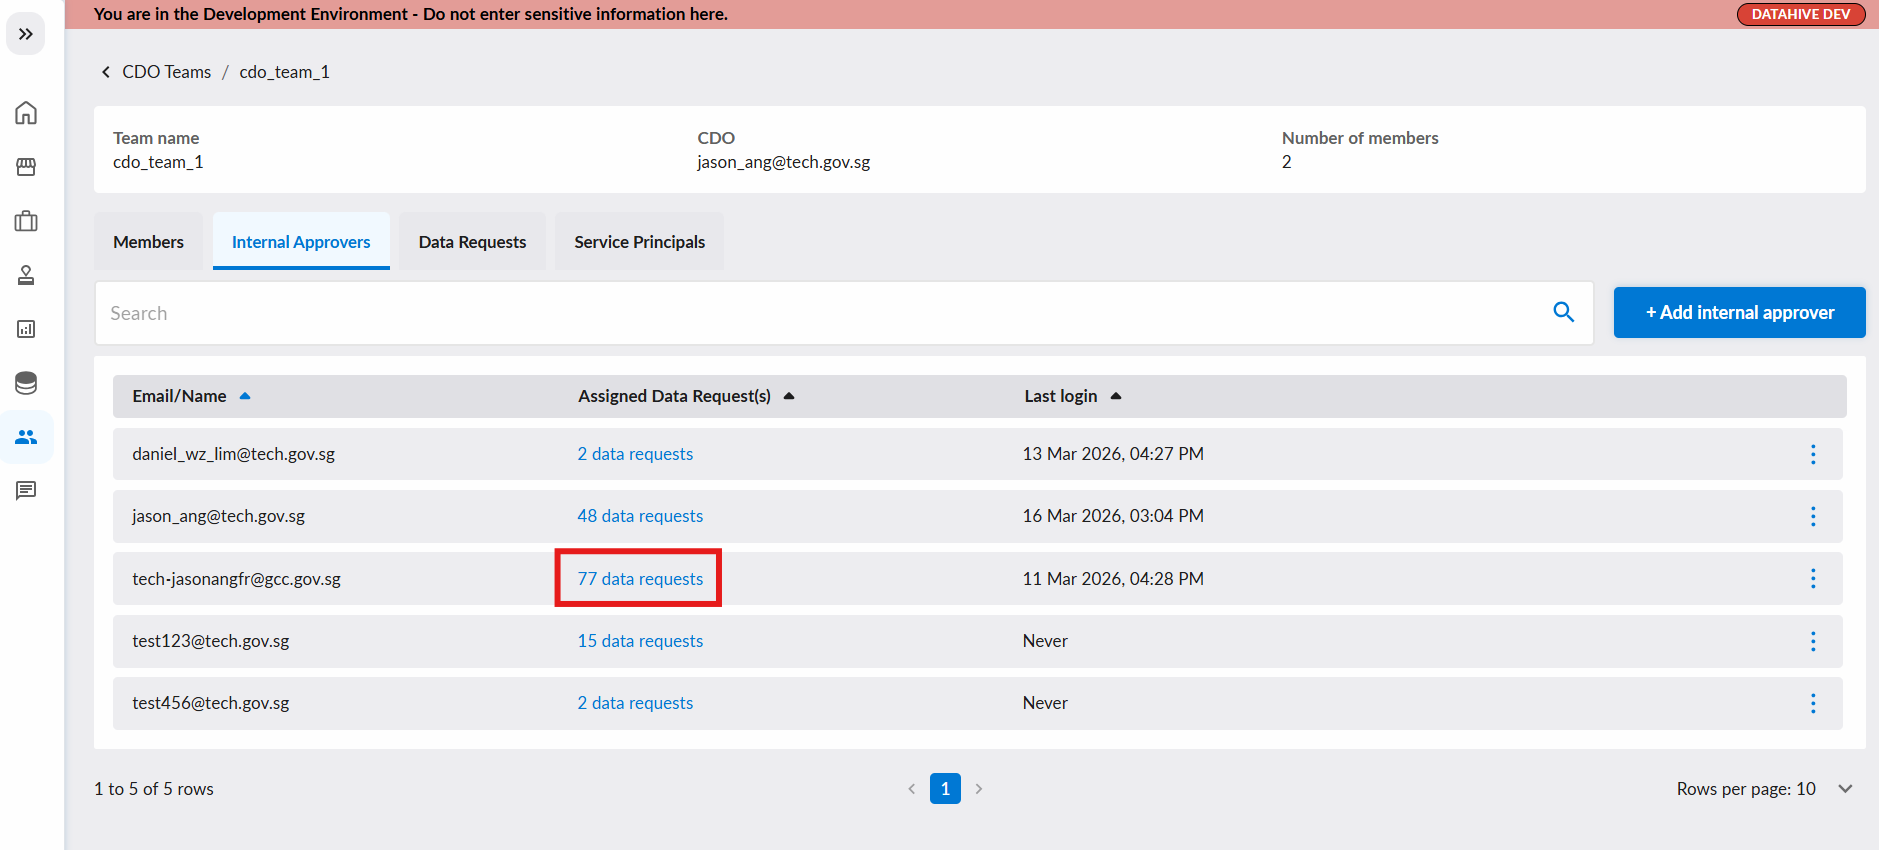The height and width of the screenshot is (850, 1879).
Task: Open test456's 2 data requests link
Action: pos(635,703)
